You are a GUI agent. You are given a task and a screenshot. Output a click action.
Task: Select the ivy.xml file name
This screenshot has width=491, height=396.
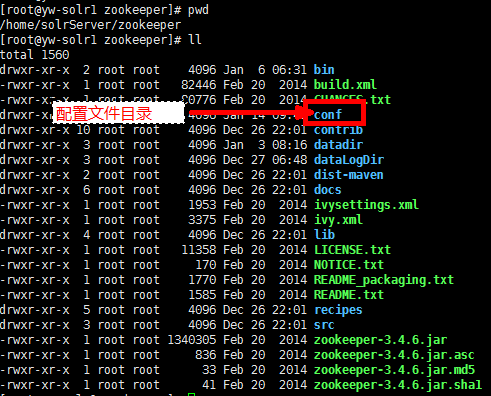[x=338, y=220]
